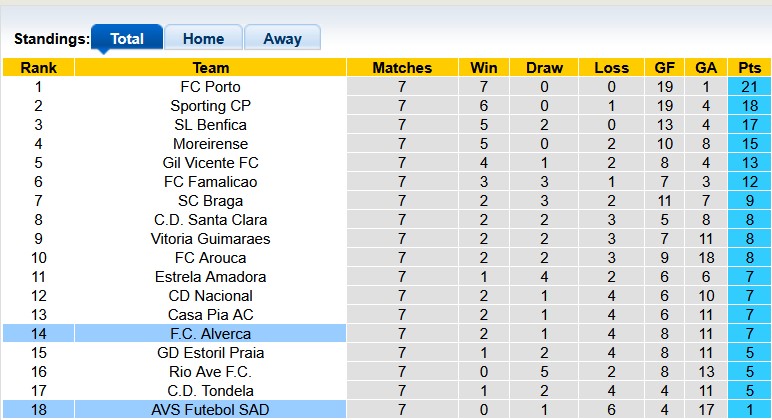Open Gil Vicente FC team entry
The height and width of the screenshot is (420, 772).
tap(210, 163)
